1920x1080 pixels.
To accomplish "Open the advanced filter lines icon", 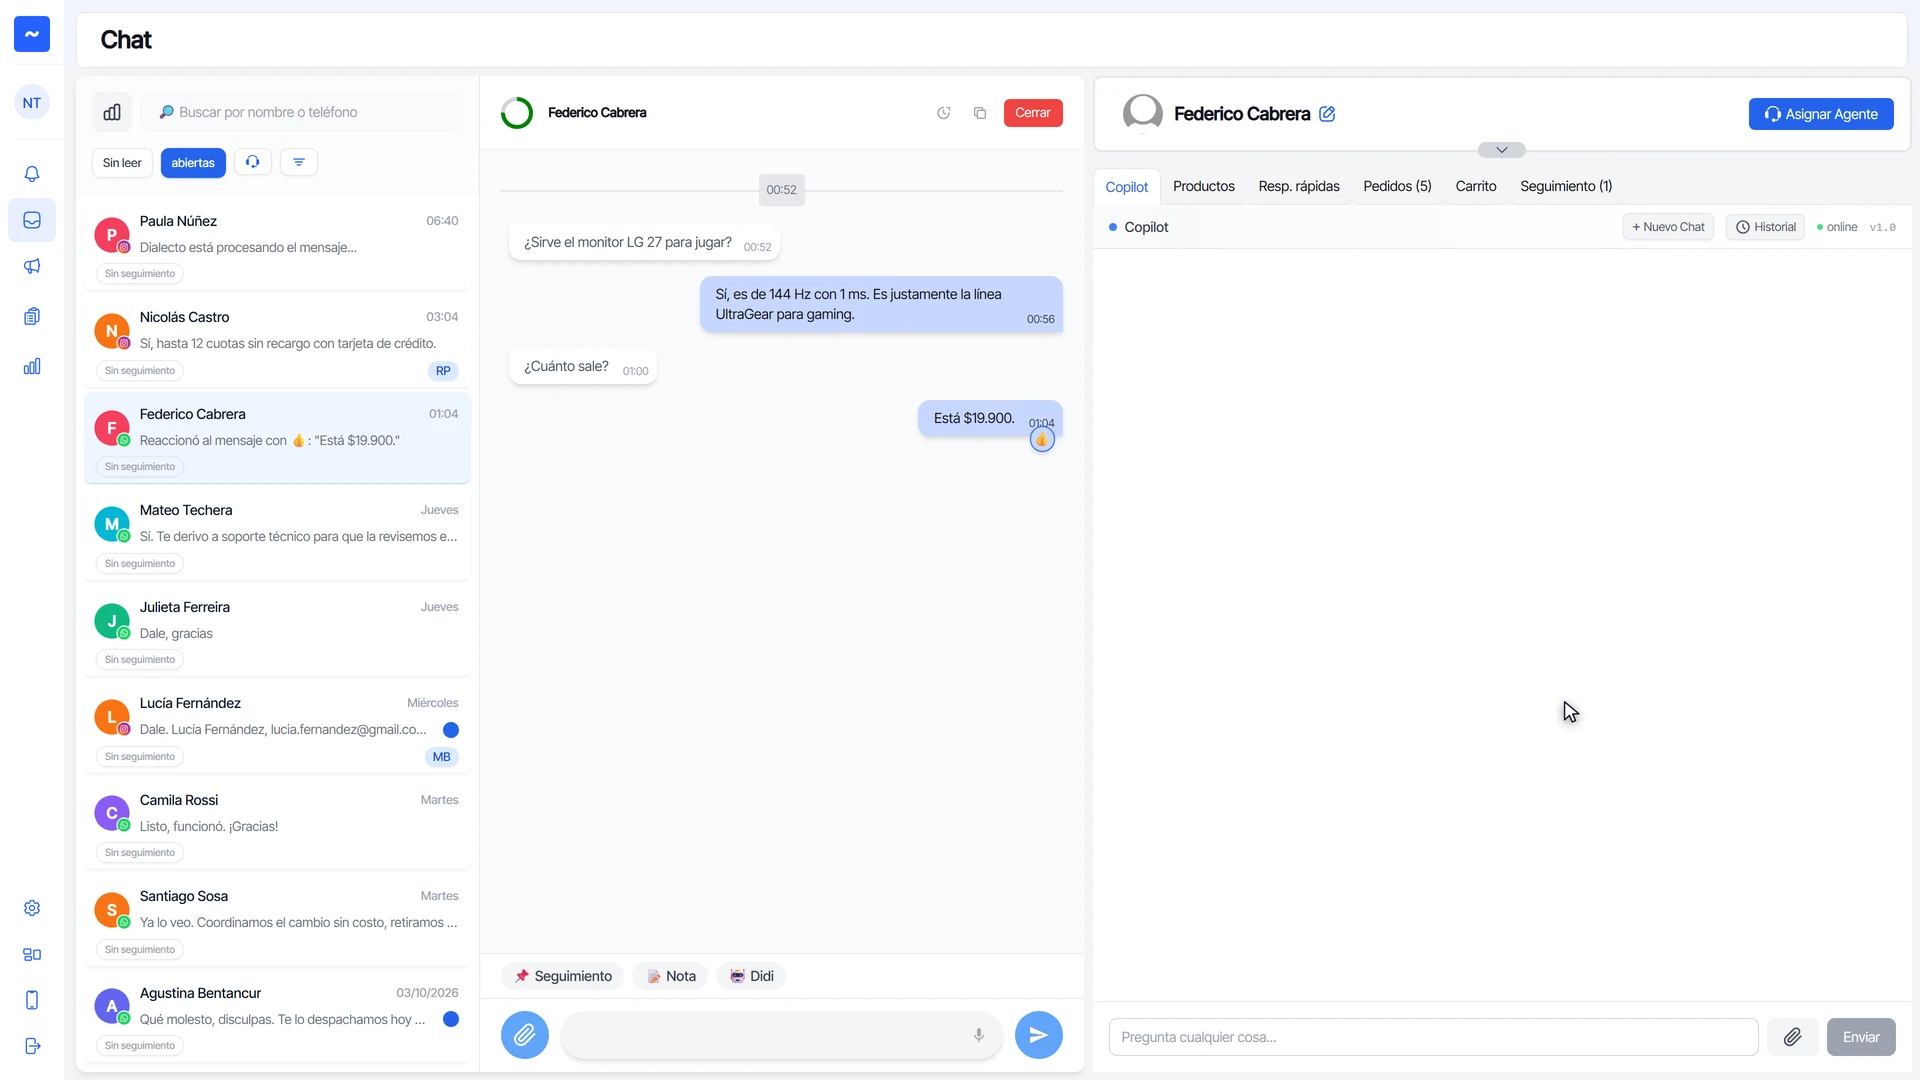I will click(299, 162).
